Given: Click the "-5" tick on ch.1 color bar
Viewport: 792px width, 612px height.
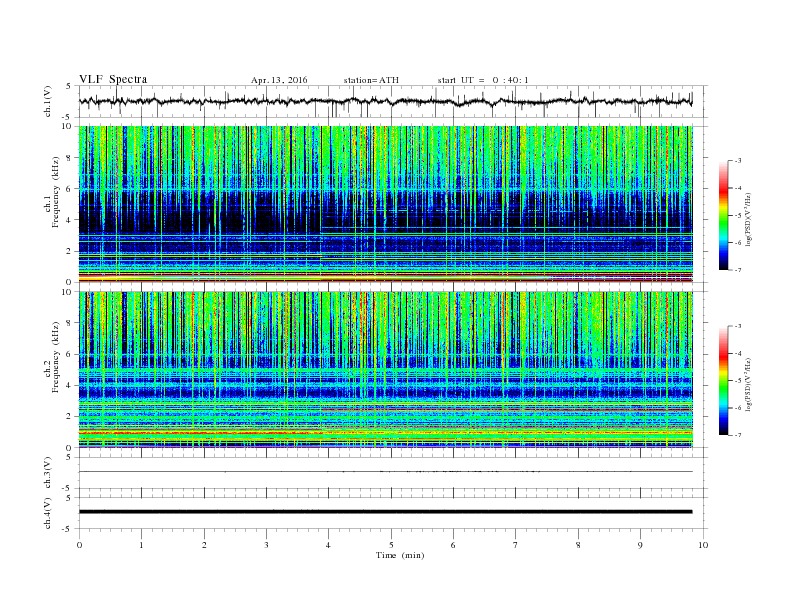Looking at the screenshot, I should [737, 216].
